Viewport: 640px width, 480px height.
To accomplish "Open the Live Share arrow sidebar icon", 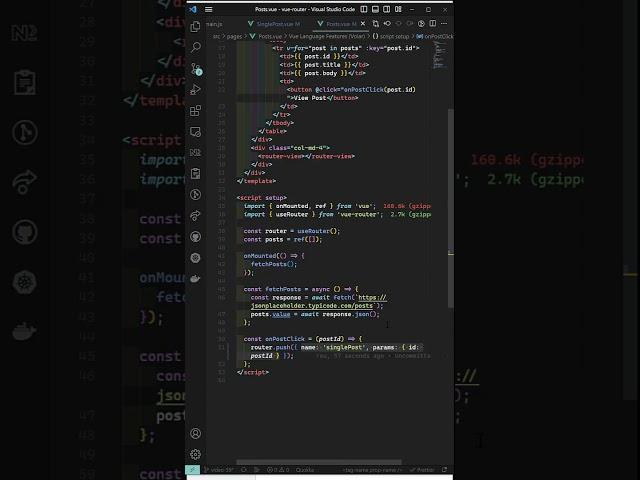I will point(196,216).
